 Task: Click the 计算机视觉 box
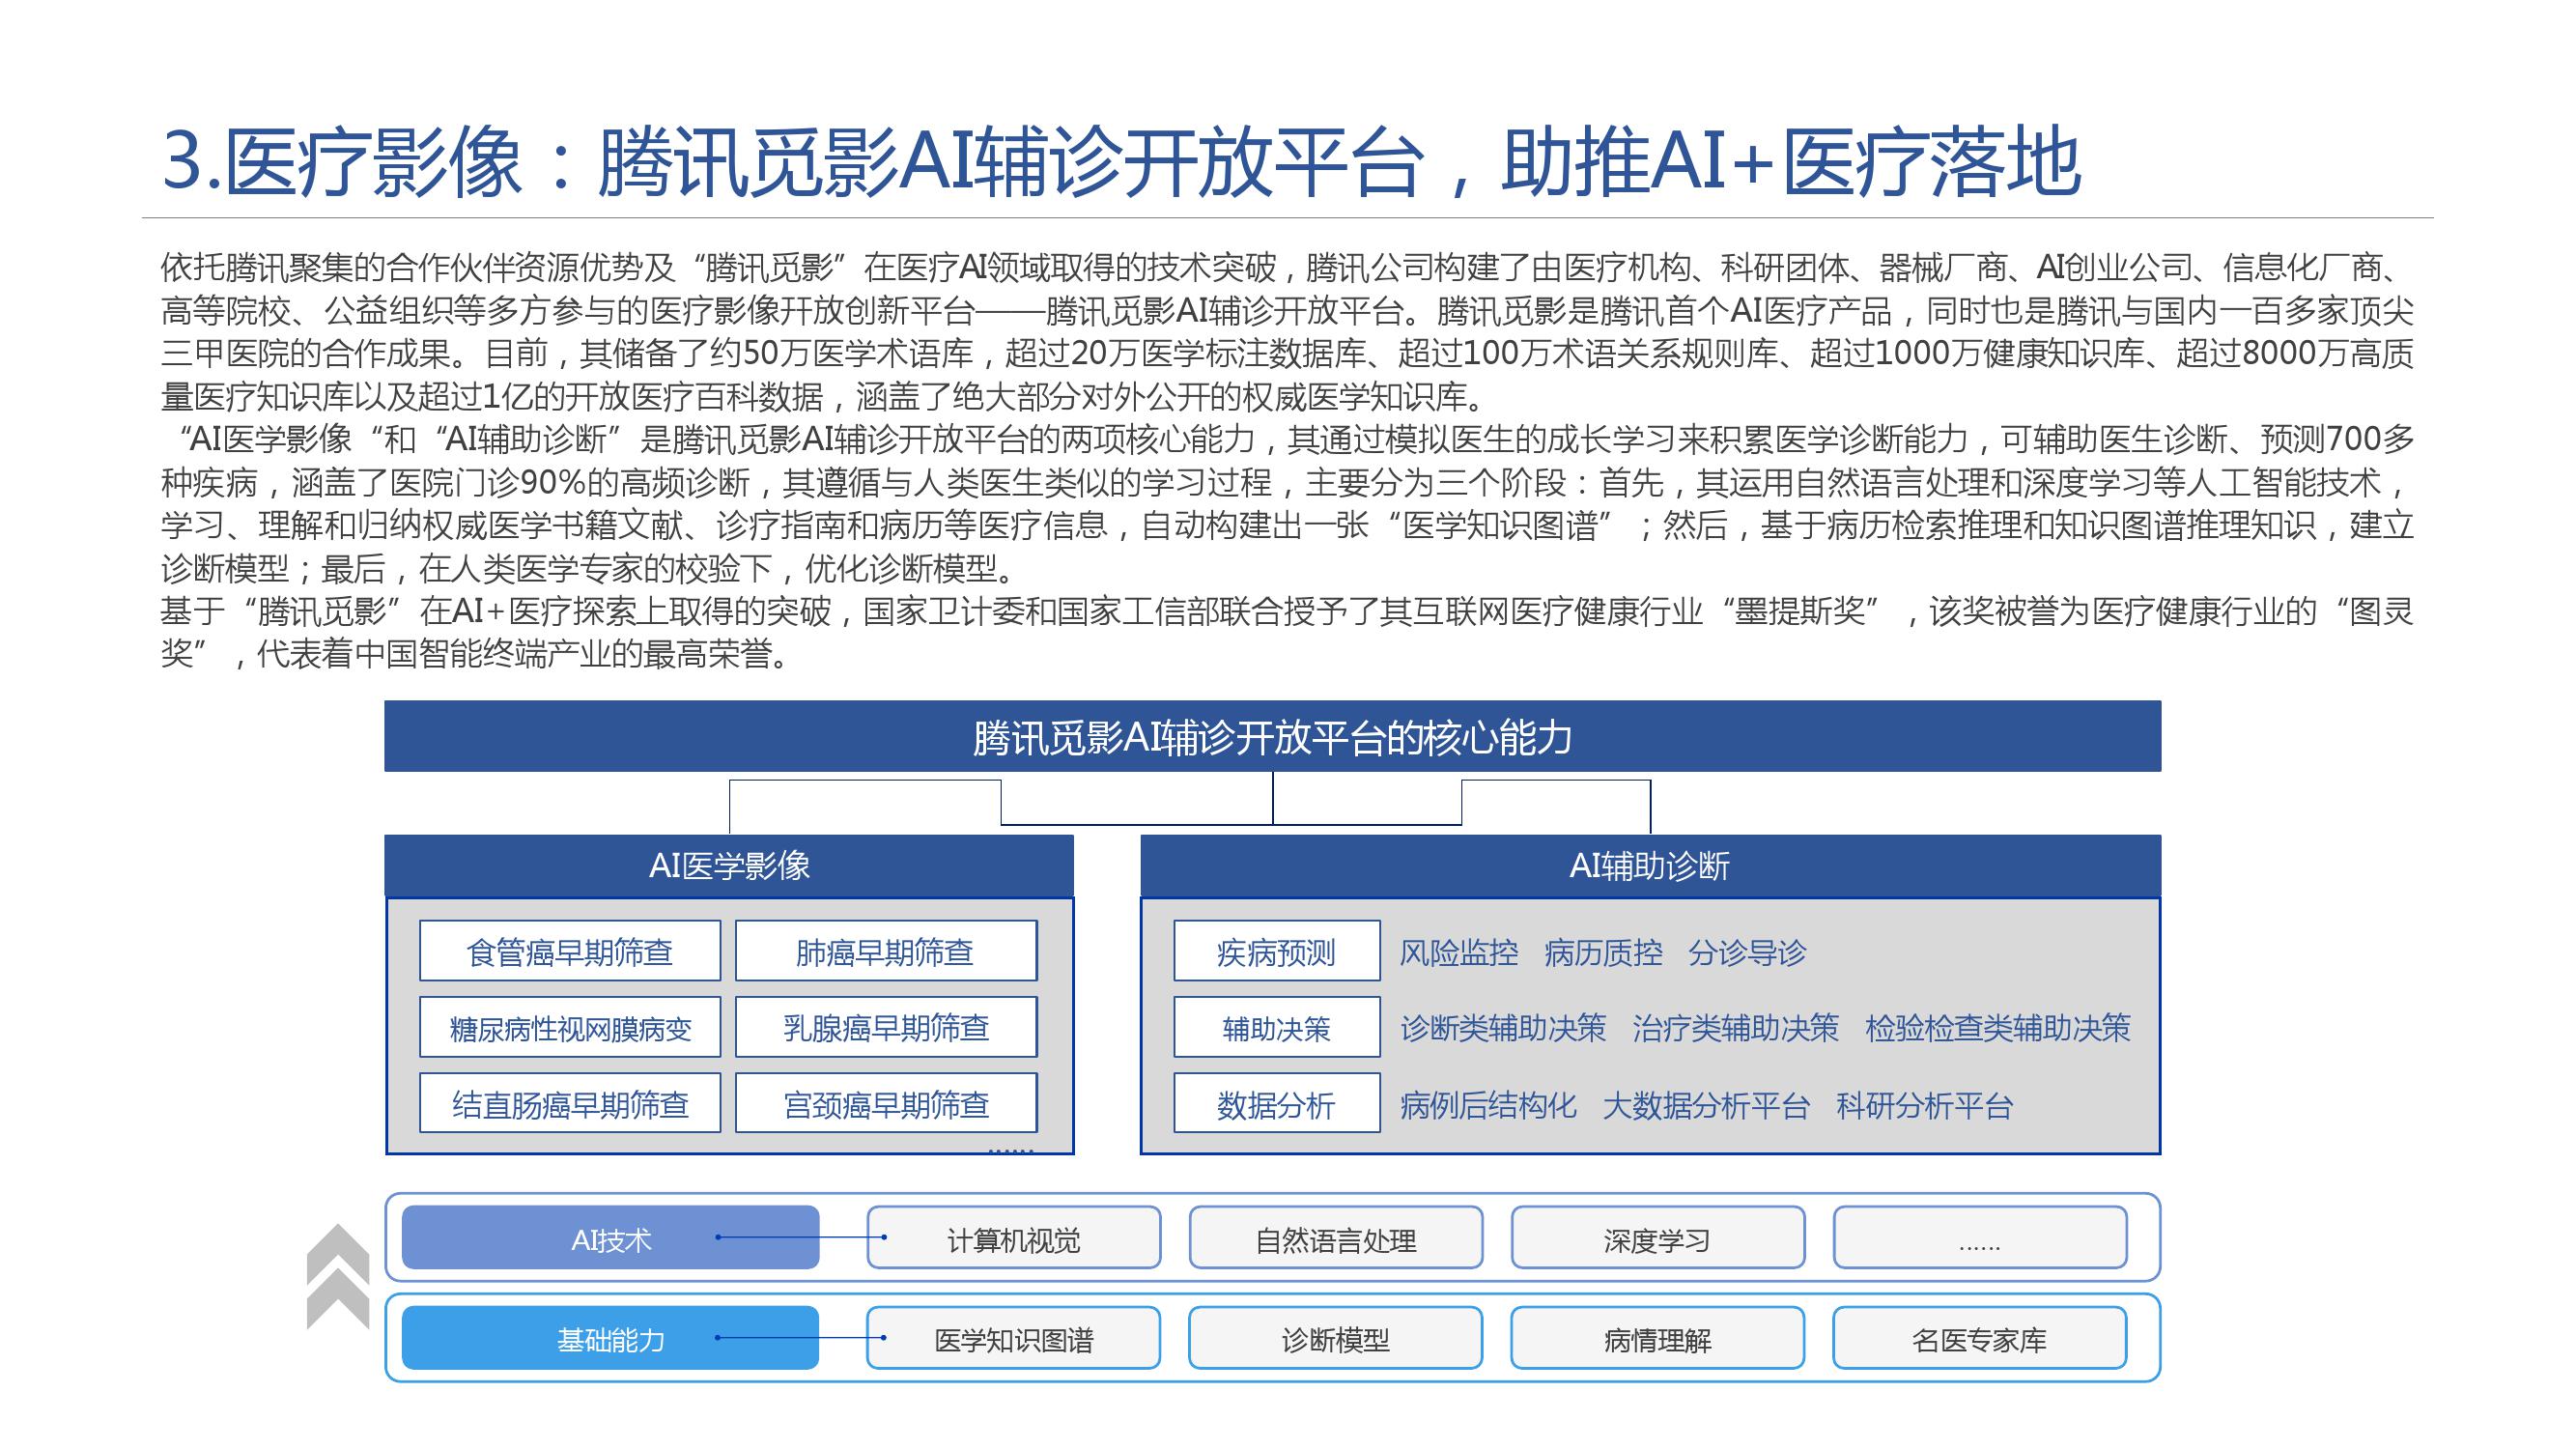coord(1013,1239)
